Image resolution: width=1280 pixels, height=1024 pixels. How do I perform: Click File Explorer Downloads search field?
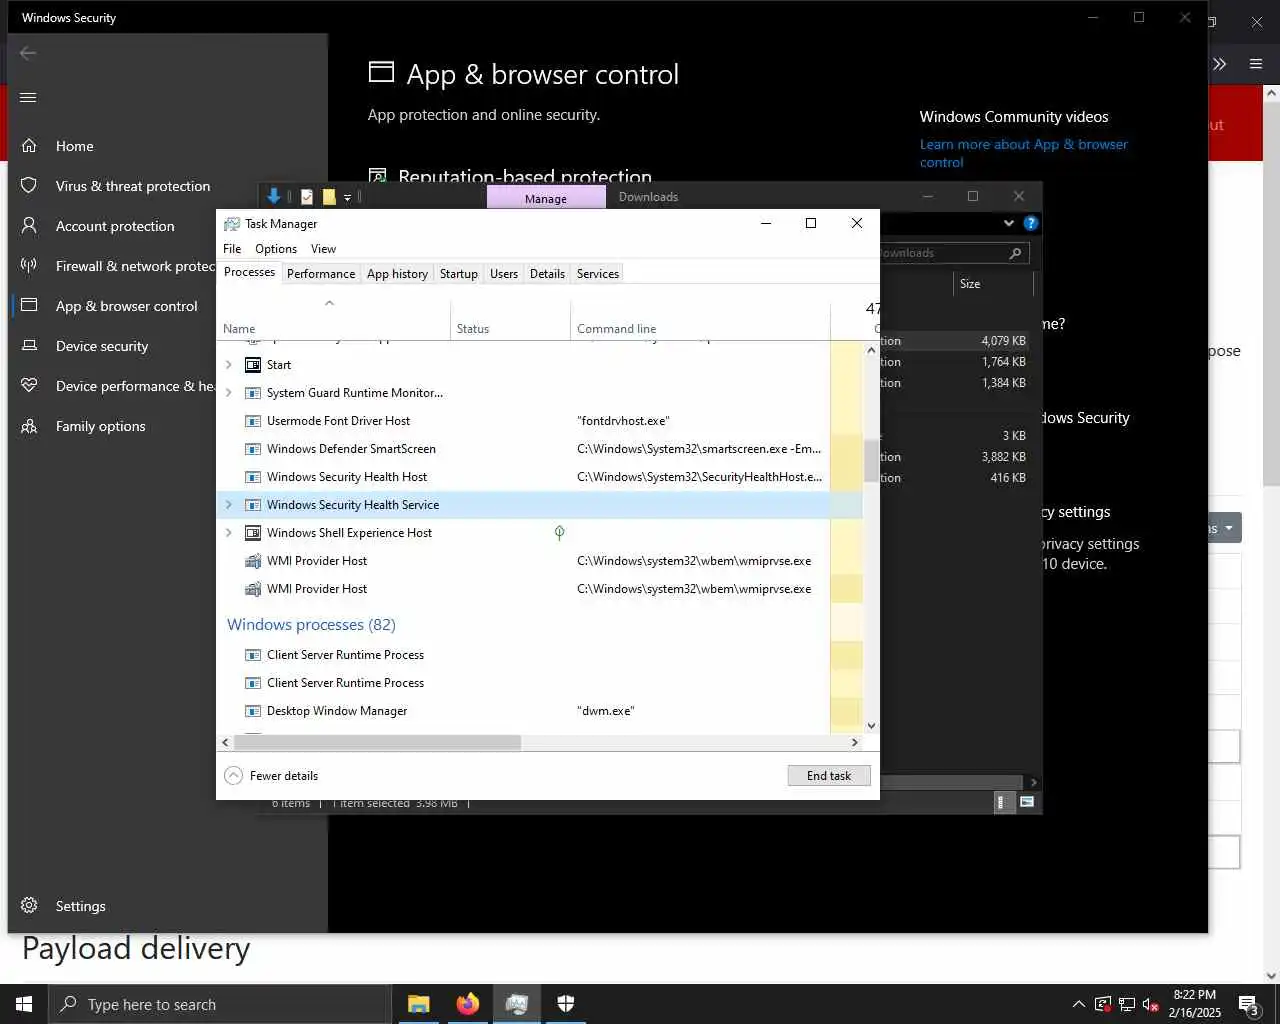pos(953,253)
